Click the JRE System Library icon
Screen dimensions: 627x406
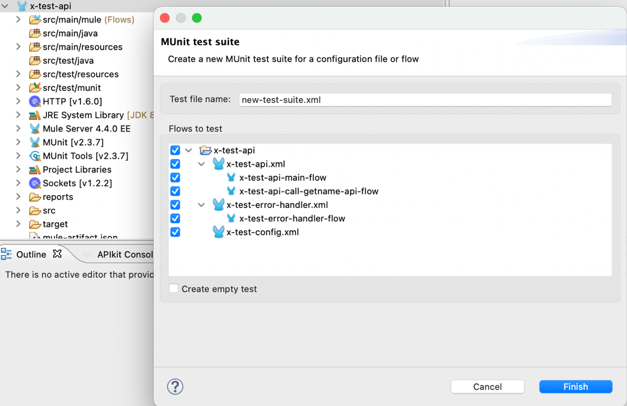click(35, 115)
